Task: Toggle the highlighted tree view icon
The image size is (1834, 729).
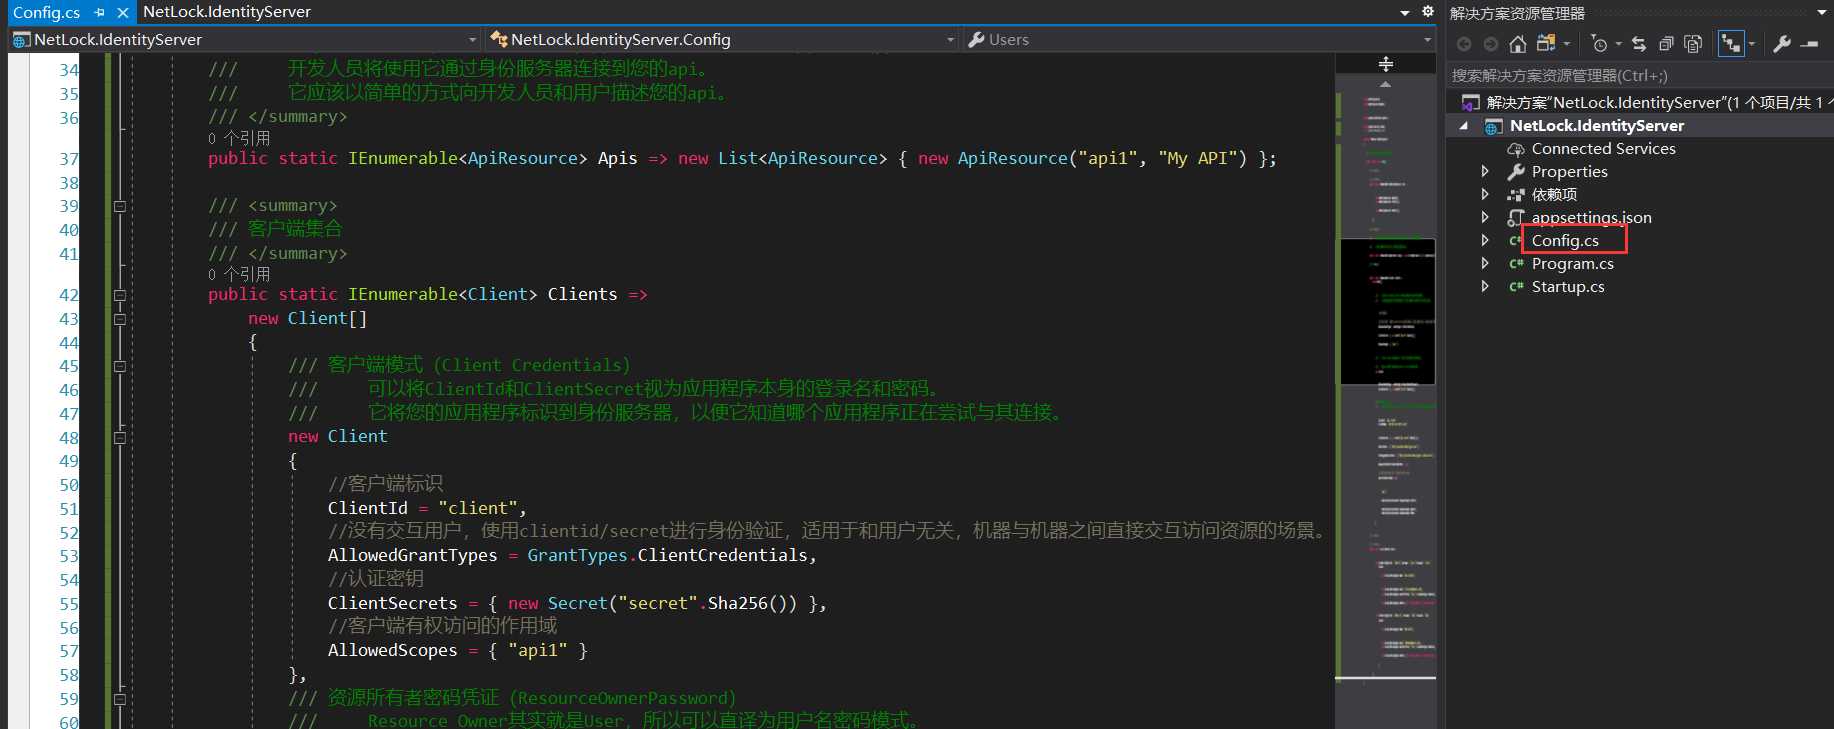Action: pyautogui.click(x=1731, y=44)
